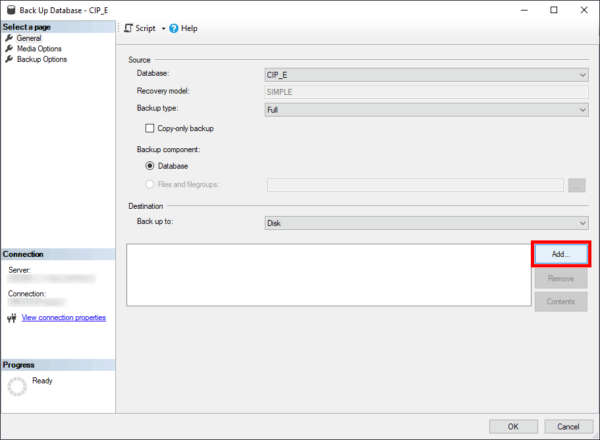Viewport: 600px width, 440px height.
Task: Click the Media Options wrench icon
Action: (9, 49)
